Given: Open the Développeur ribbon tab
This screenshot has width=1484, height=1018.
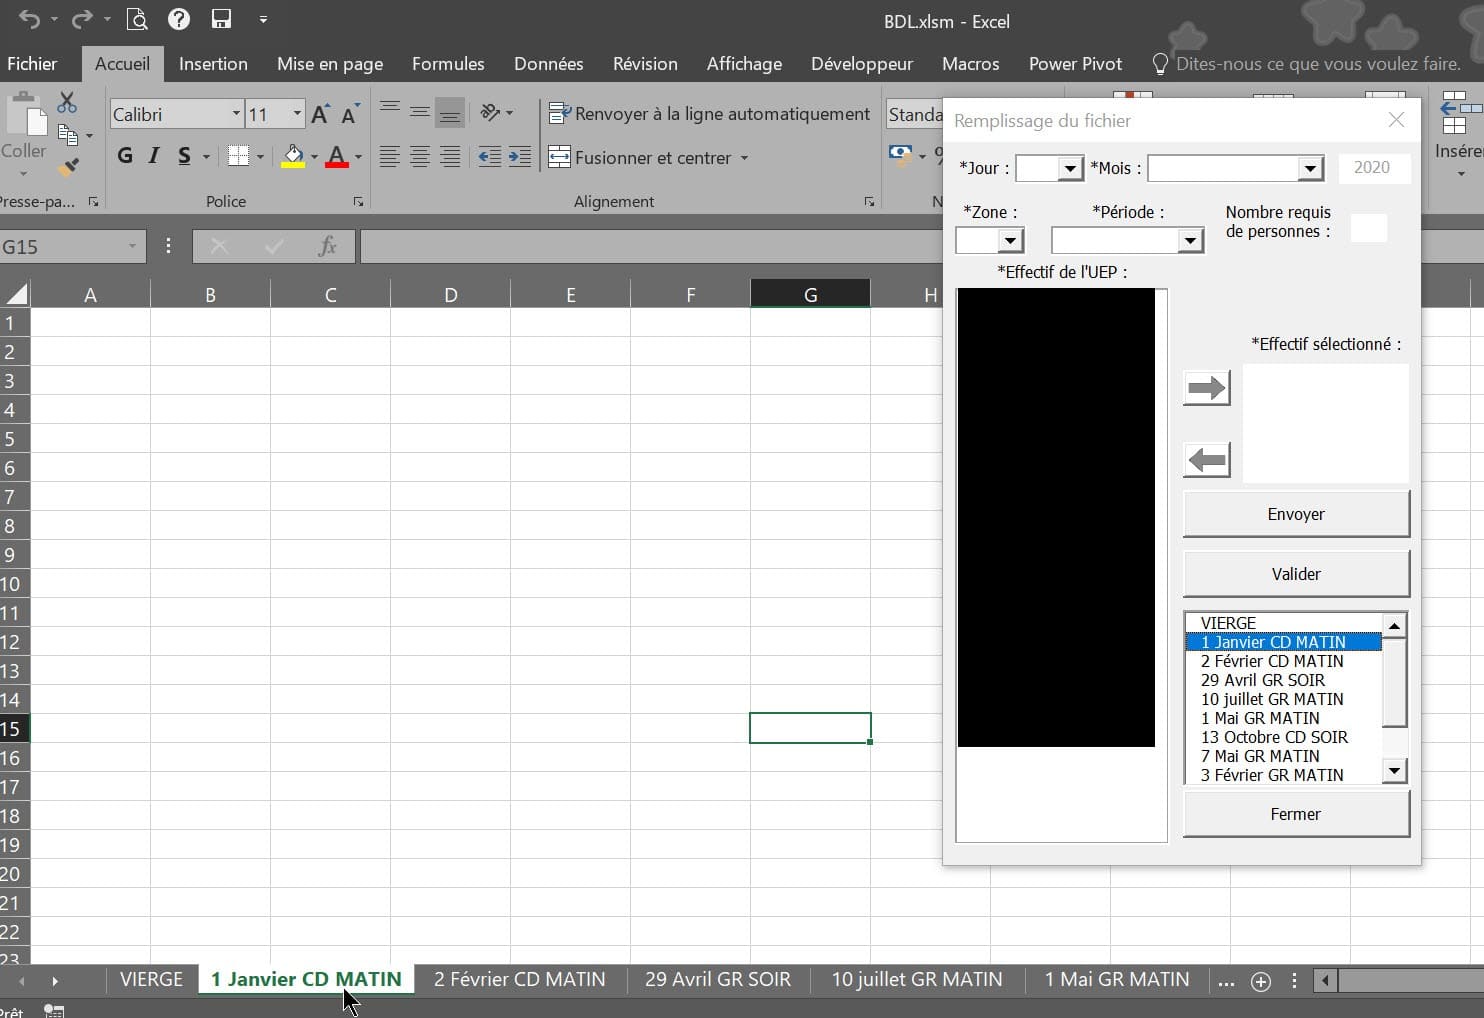Looking at the screenshot, I should pos(861,64).
